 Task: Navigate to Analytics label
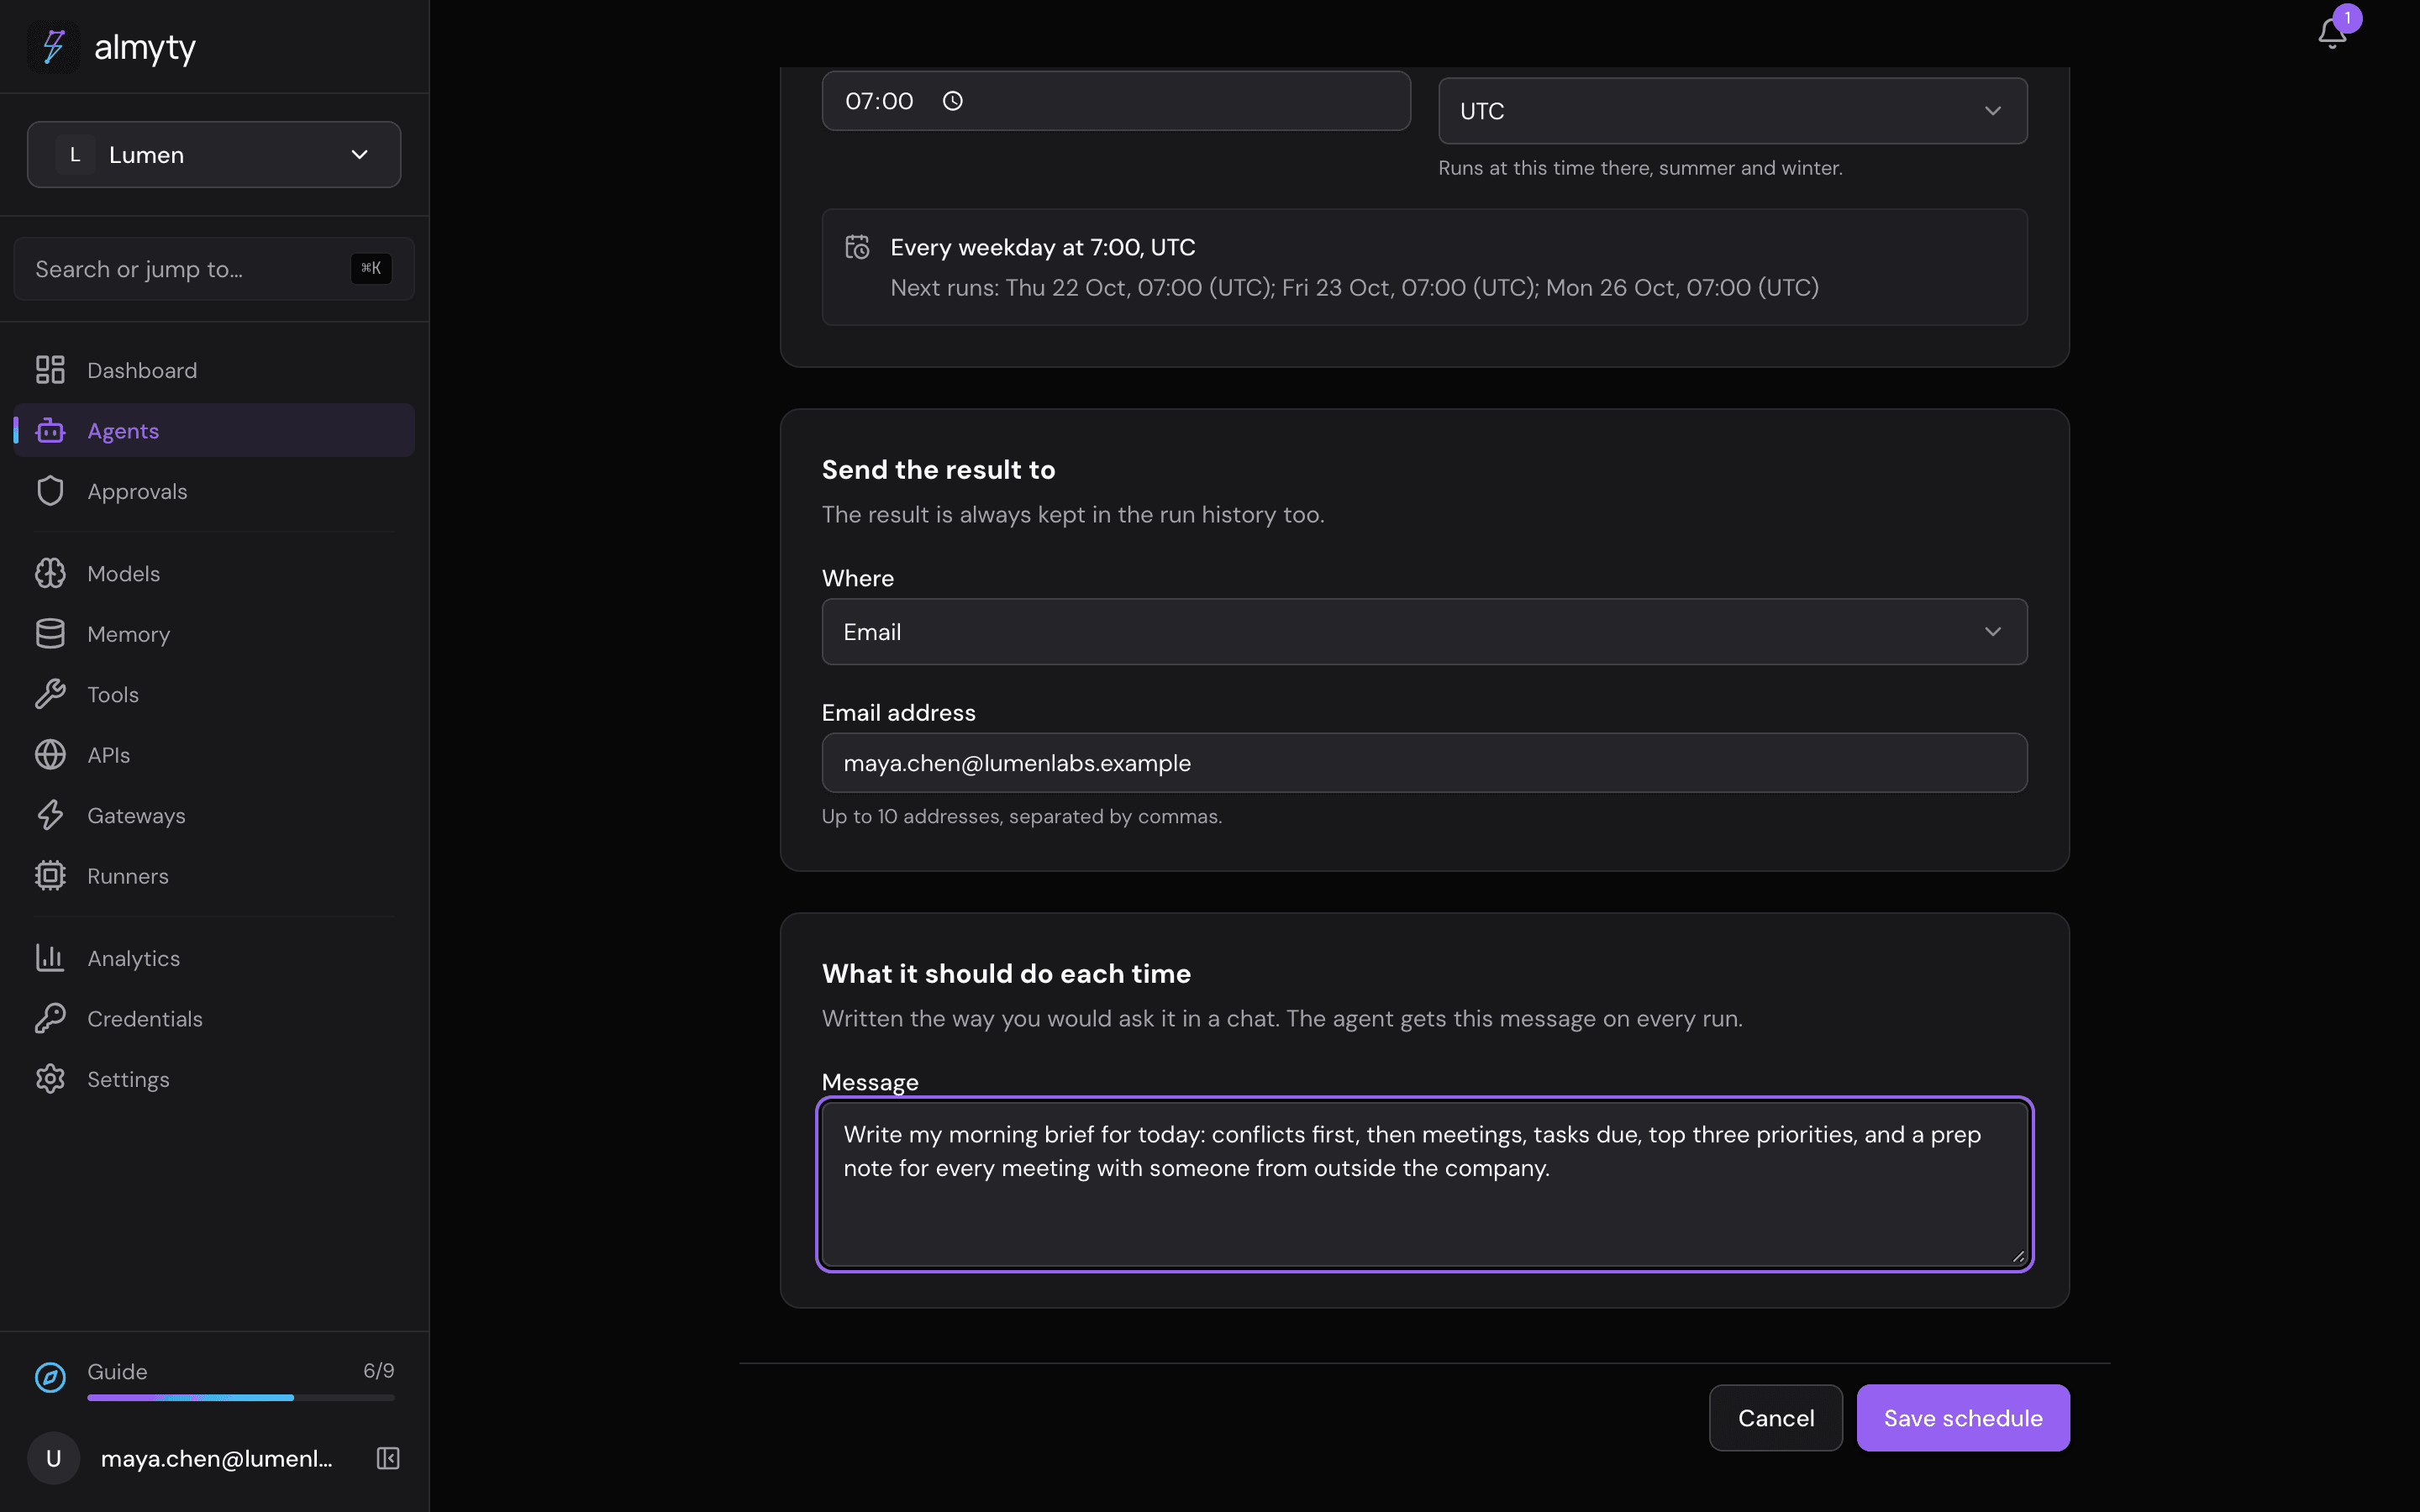(133, 958)
